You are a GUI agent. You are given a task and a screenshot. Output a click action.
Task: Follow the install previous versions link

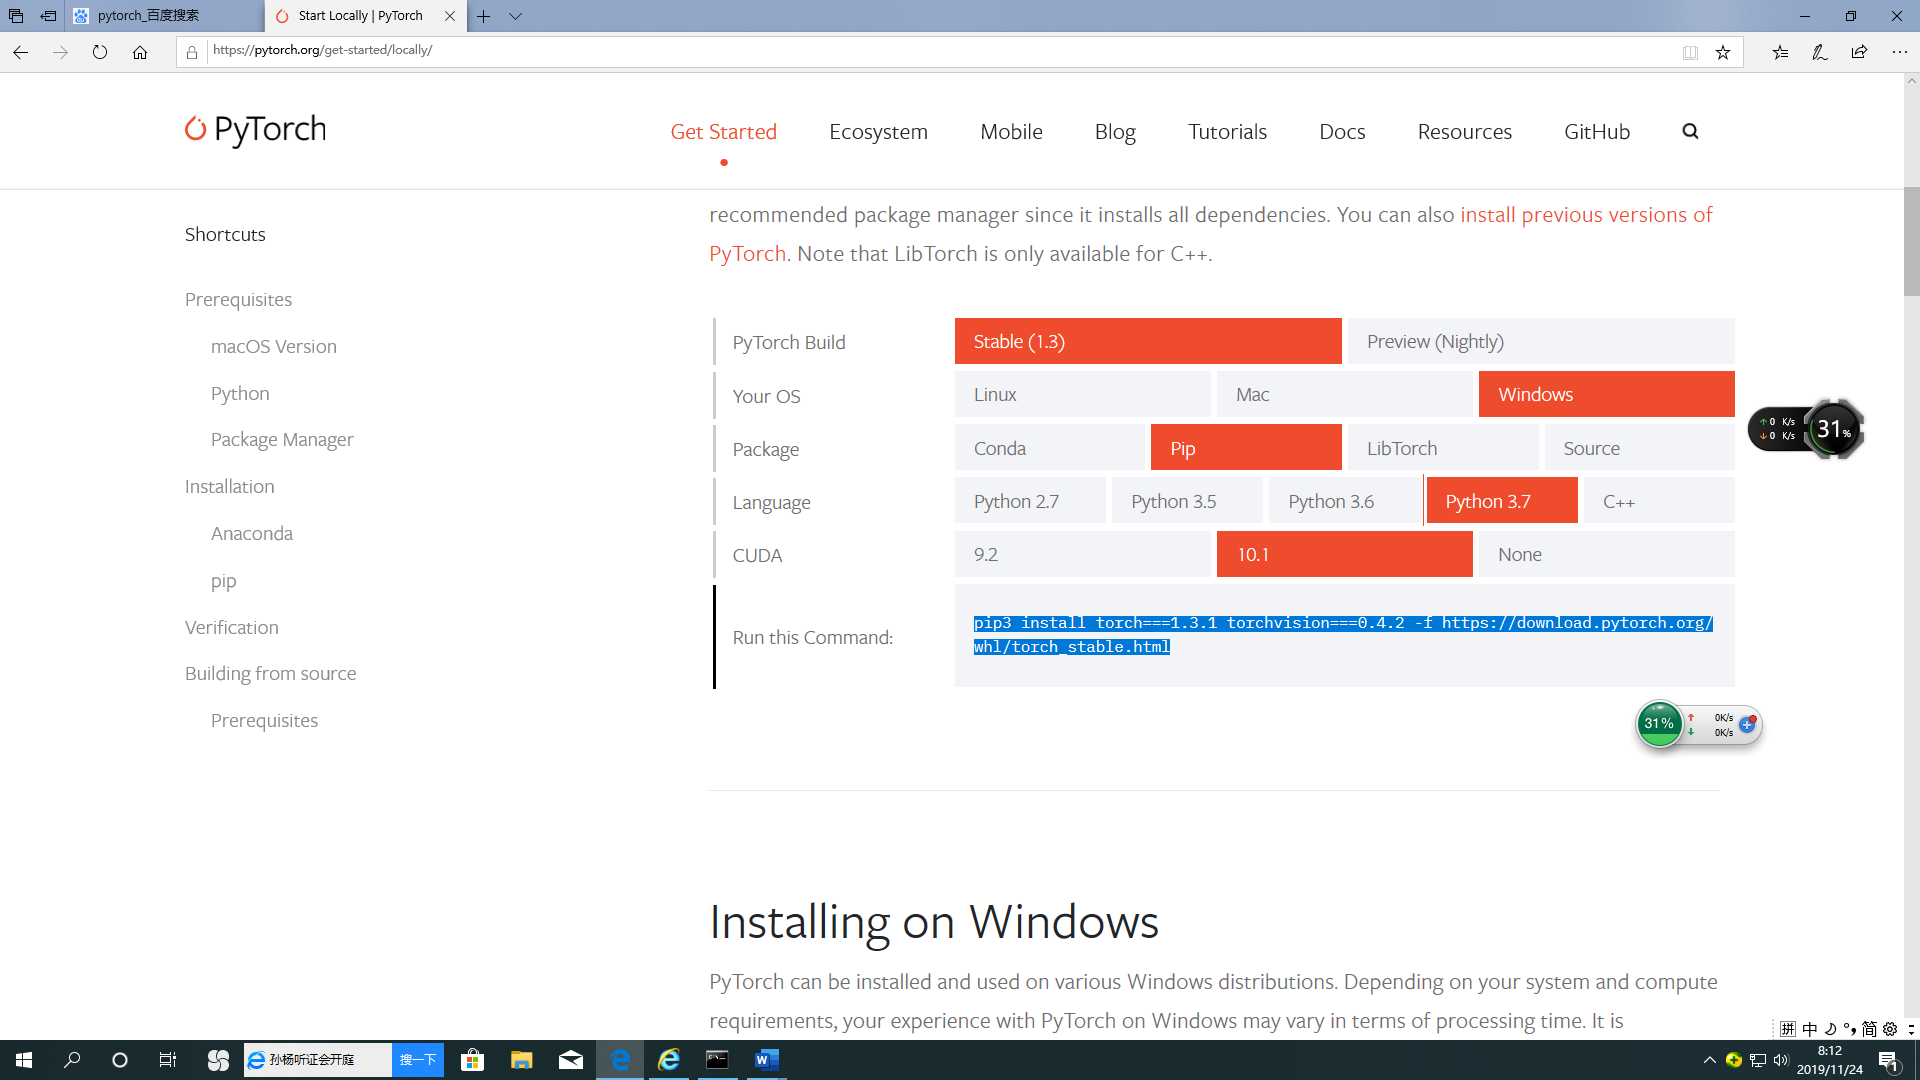(x=1585, y=215)
